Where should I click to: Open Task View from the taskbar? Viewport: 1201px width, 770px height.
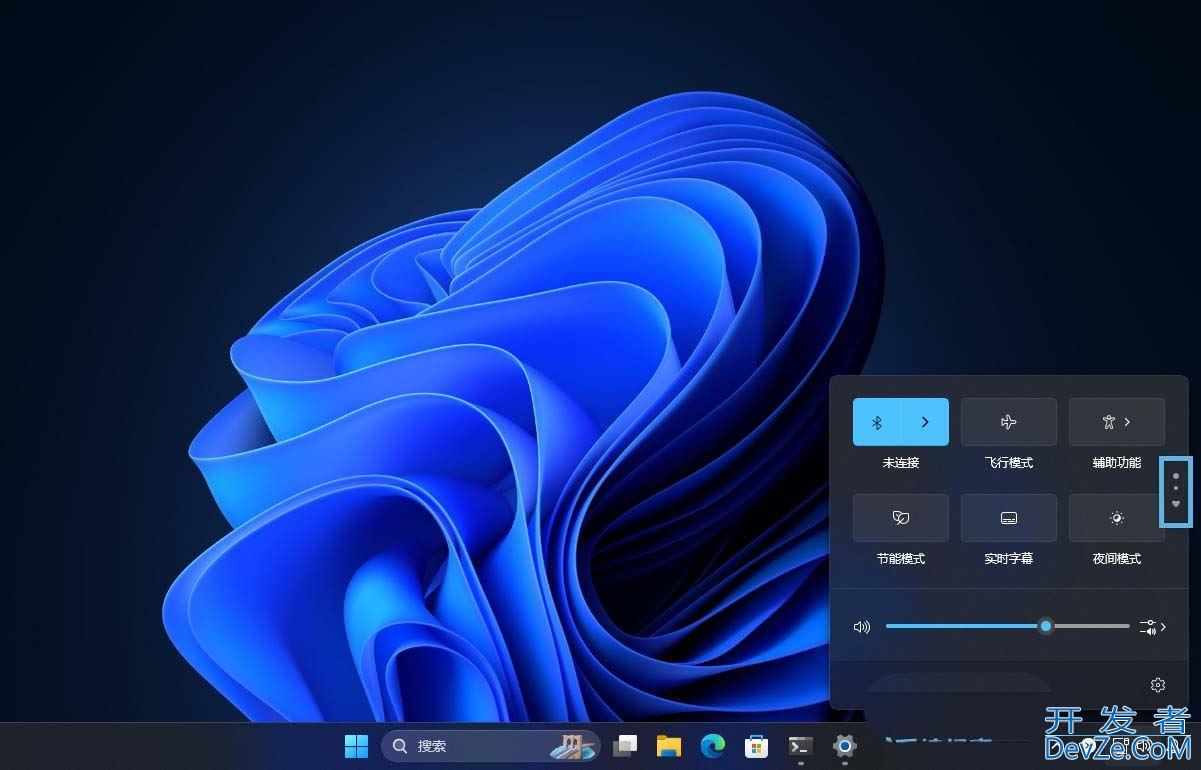(626, 746)
